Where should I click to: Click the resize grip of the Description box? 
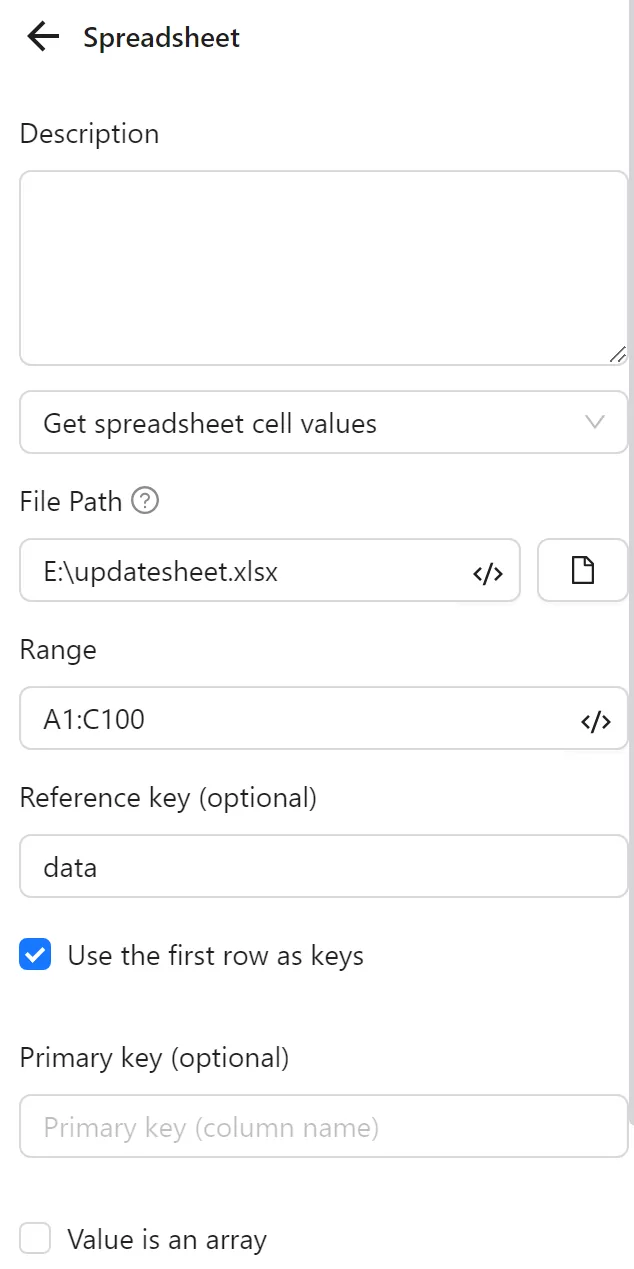[x=618, y=353]
